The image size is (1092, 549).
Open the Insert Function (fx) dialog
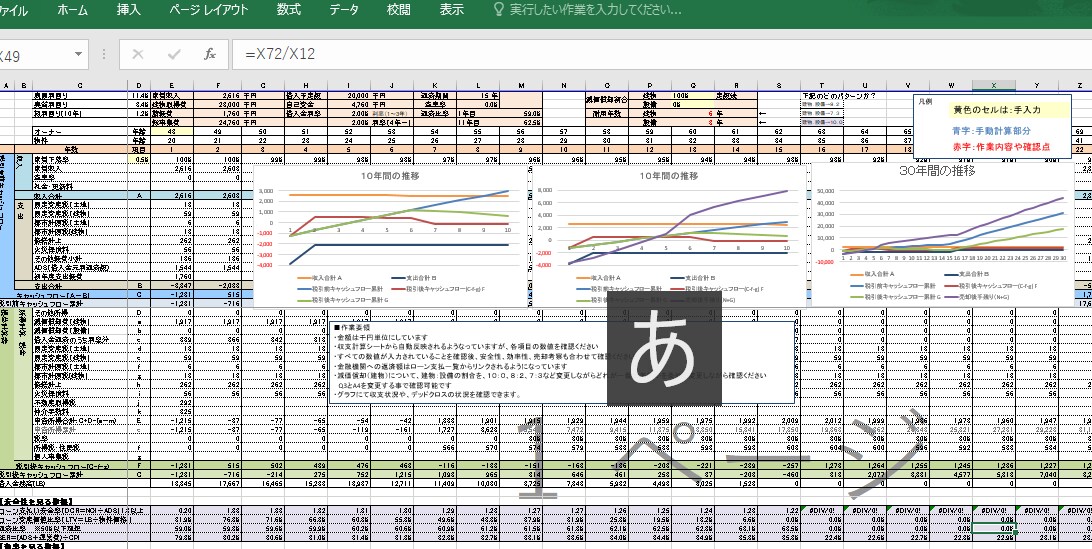pyautogui.click(x=210, y=54)
